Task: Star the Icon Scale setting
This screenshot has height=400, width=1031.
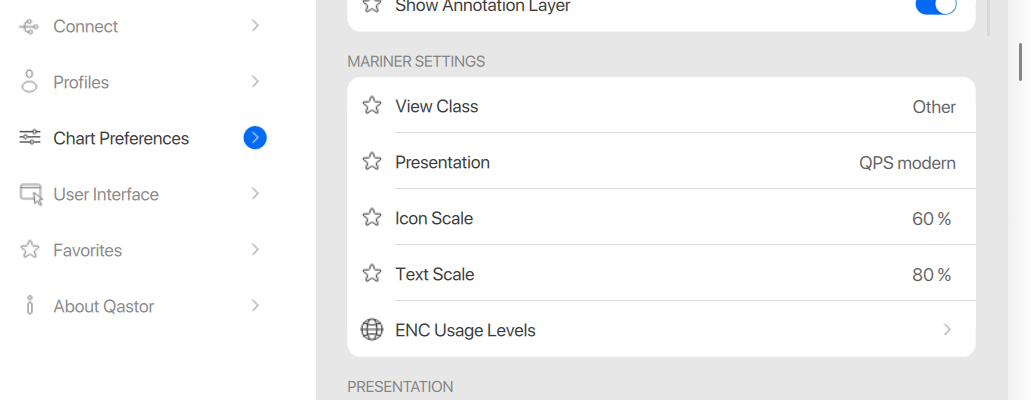Action: [x=372, y=218]
